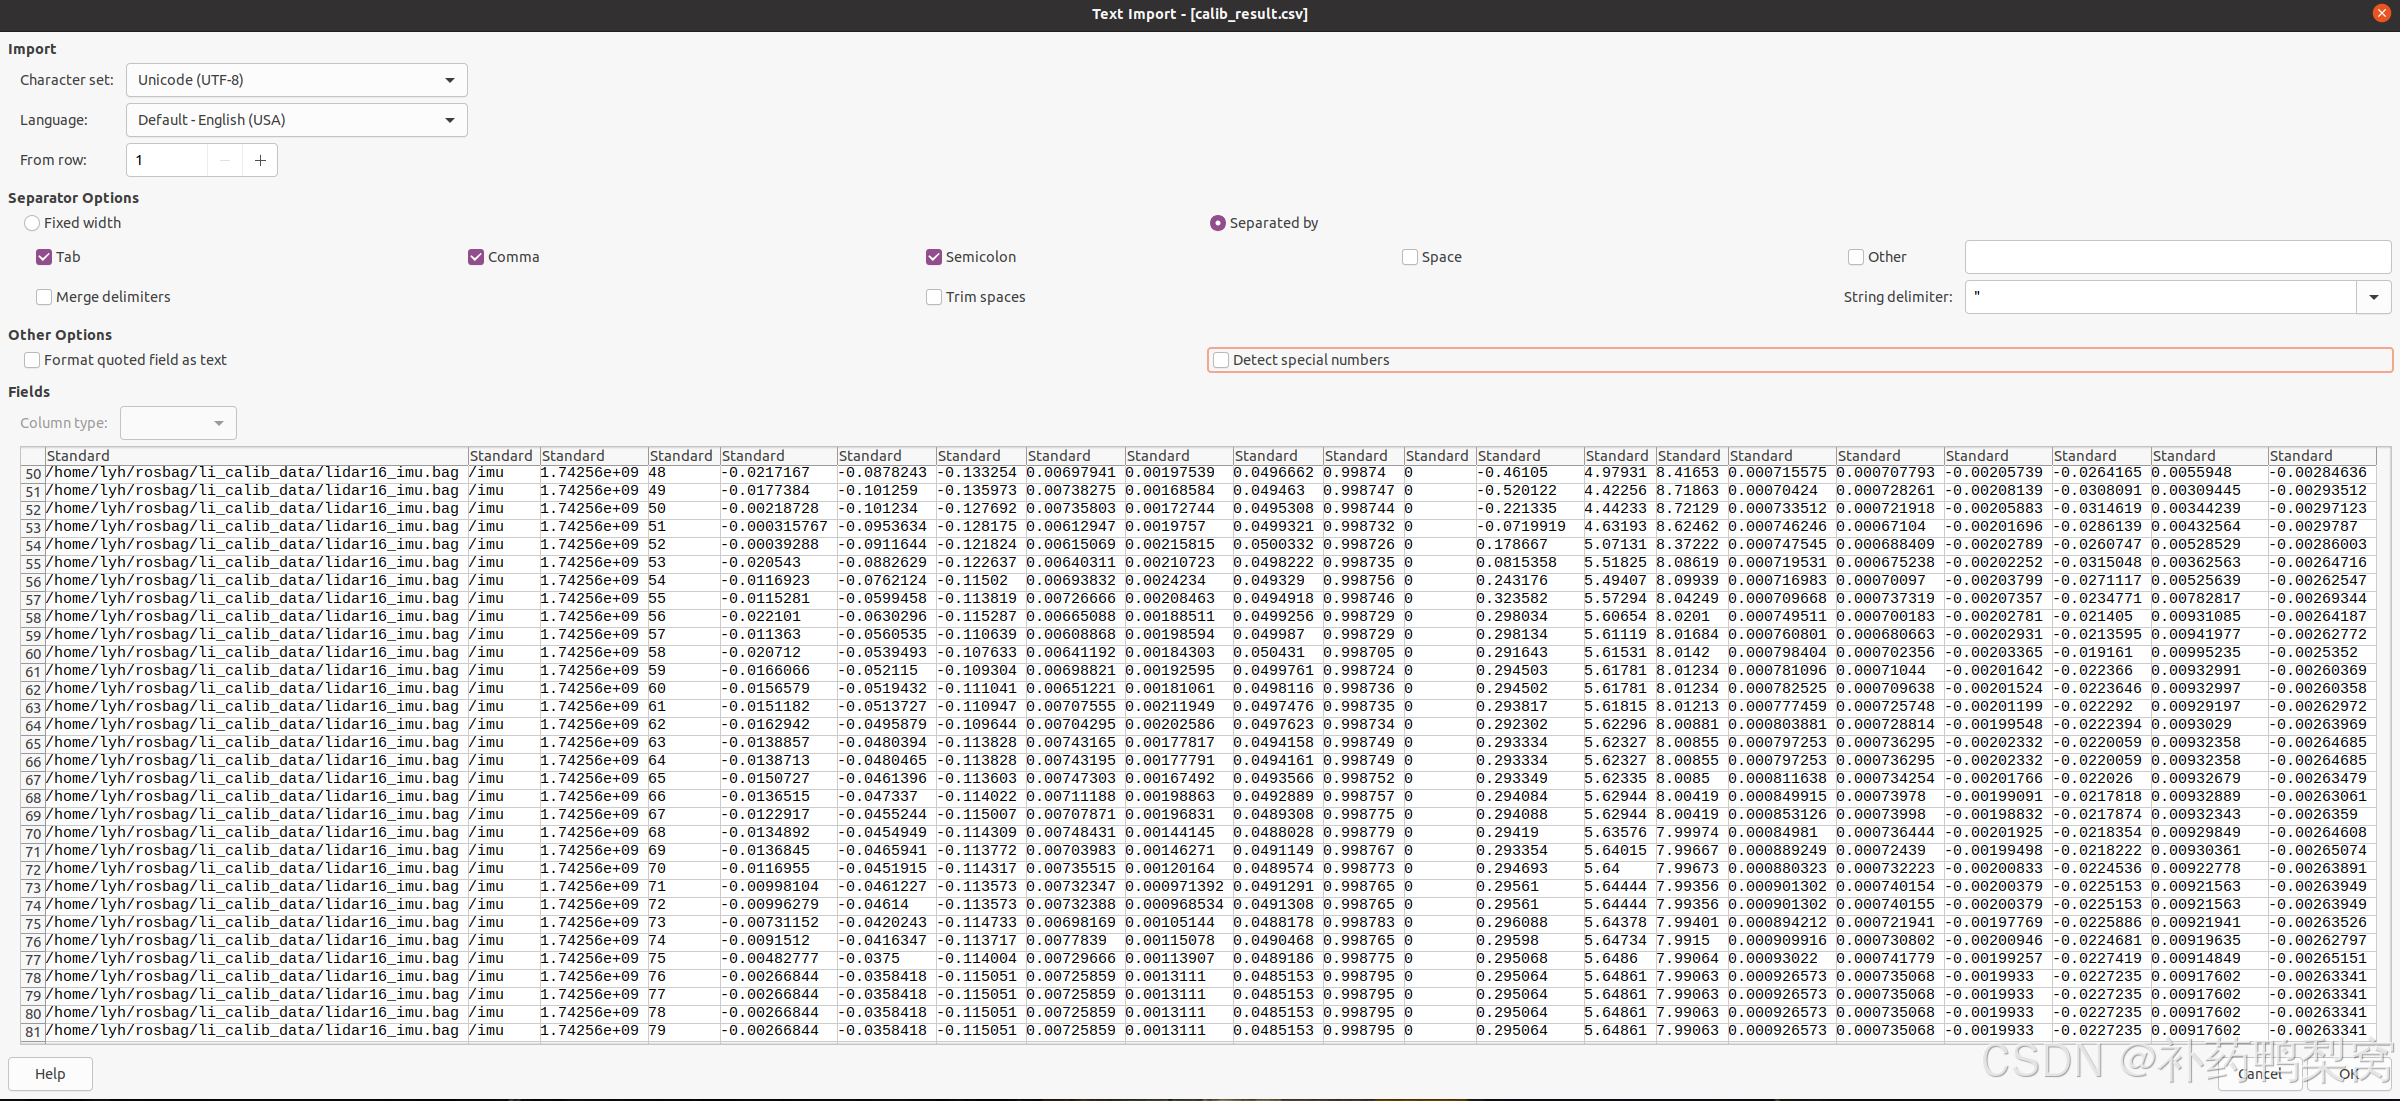Check Format quoted field as text
This screenshot has height=1101, width=2400.
coord(32,360)
